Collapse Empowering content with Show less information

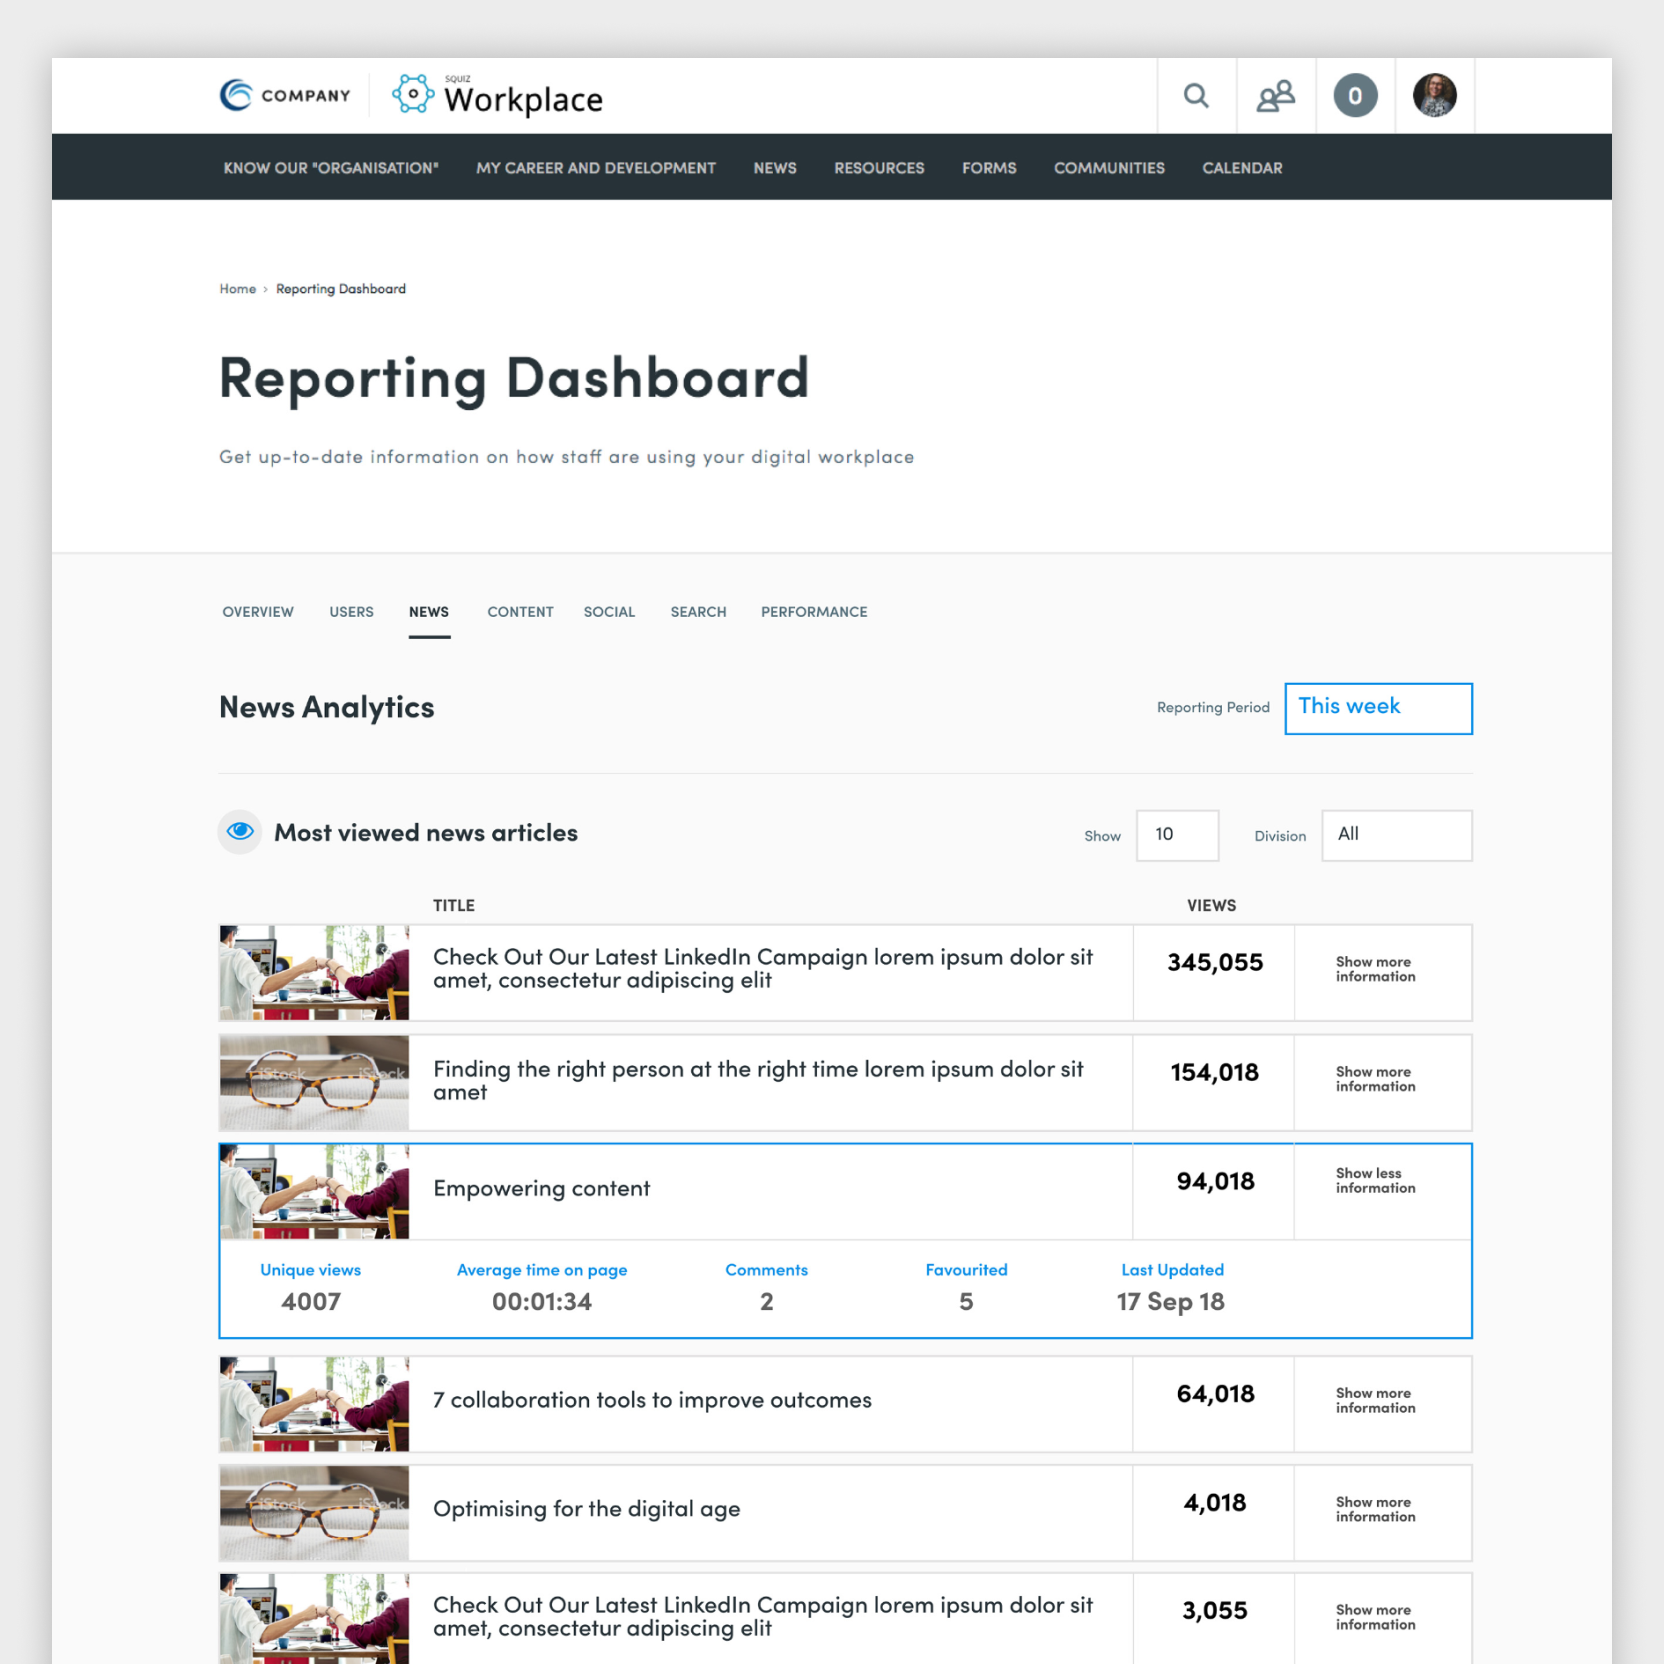coord(1375,1181)
